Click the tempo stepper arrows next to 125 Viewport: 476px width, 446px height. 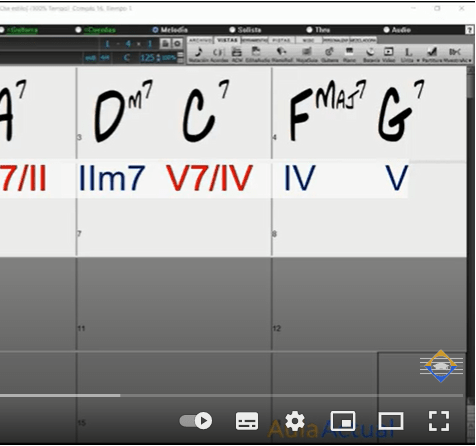click(x=158, y=58)
